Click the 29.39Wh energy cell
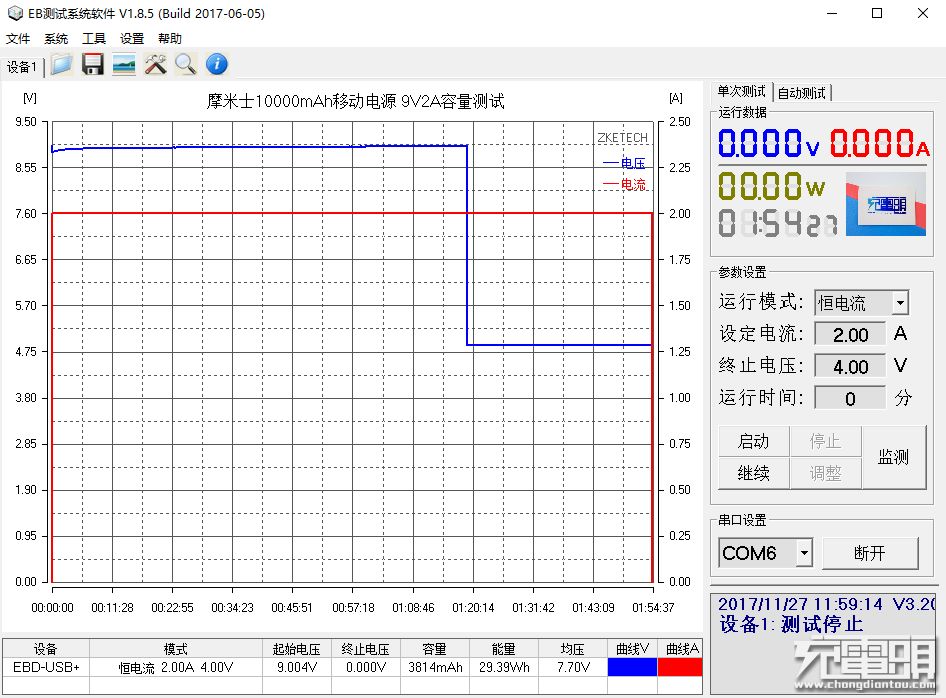This screenshot has width=946, height=698. click(x=504, y=667)
